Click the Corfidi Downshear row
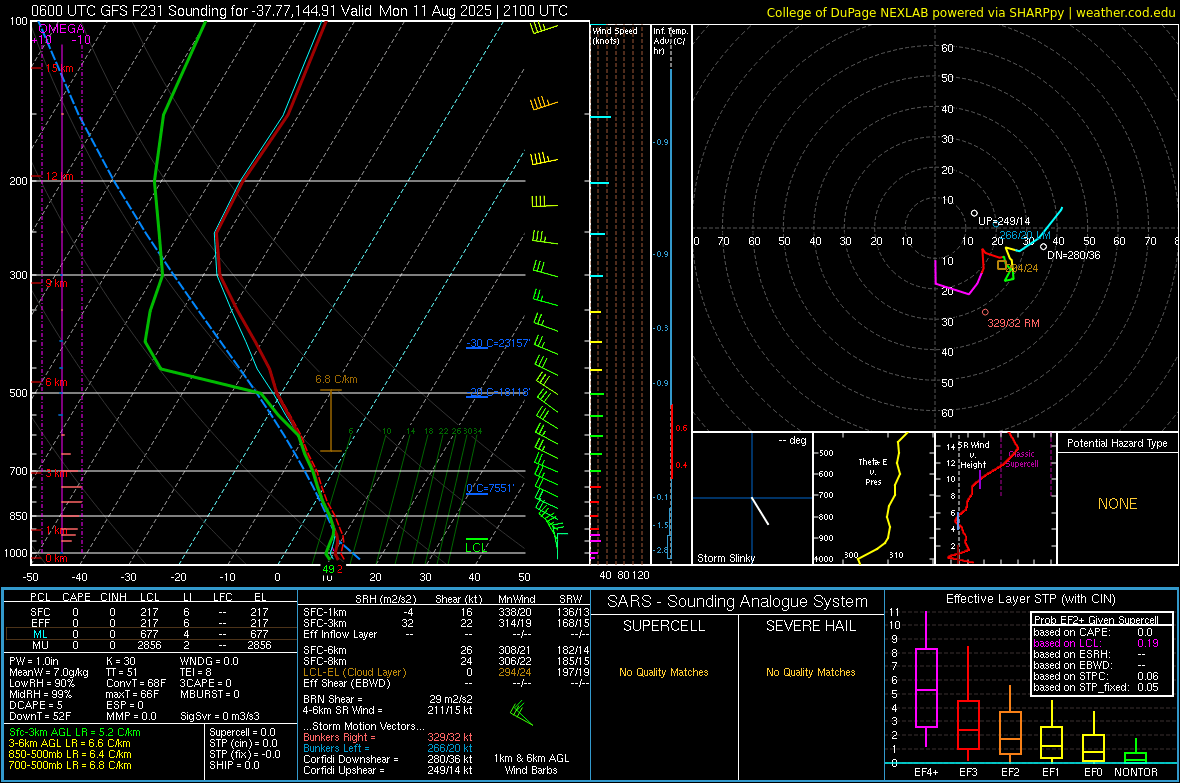Image resolution: width=1180 pixels, height=783 pixels. point(388,759)
